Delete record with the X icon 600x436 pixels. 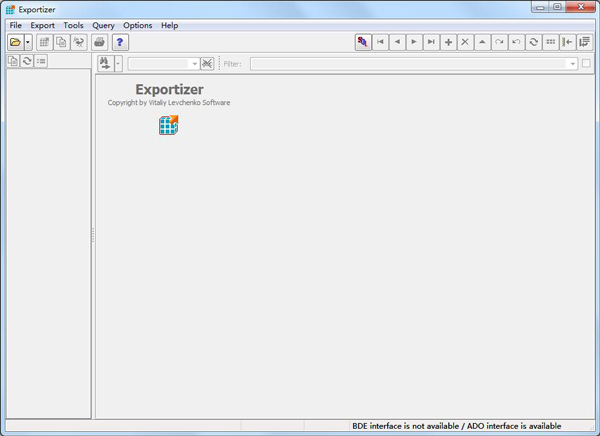click(x=465, y=42)
